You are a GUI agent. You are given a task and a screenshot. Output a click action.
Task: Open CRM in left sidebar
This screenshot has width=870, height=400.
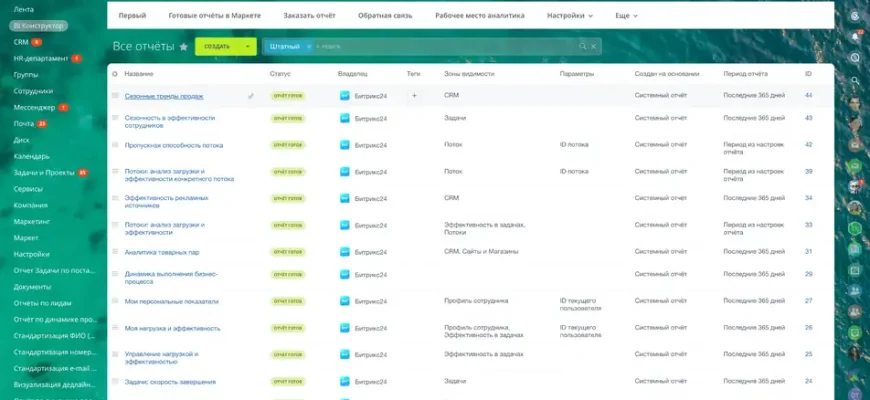coord(21,42)
